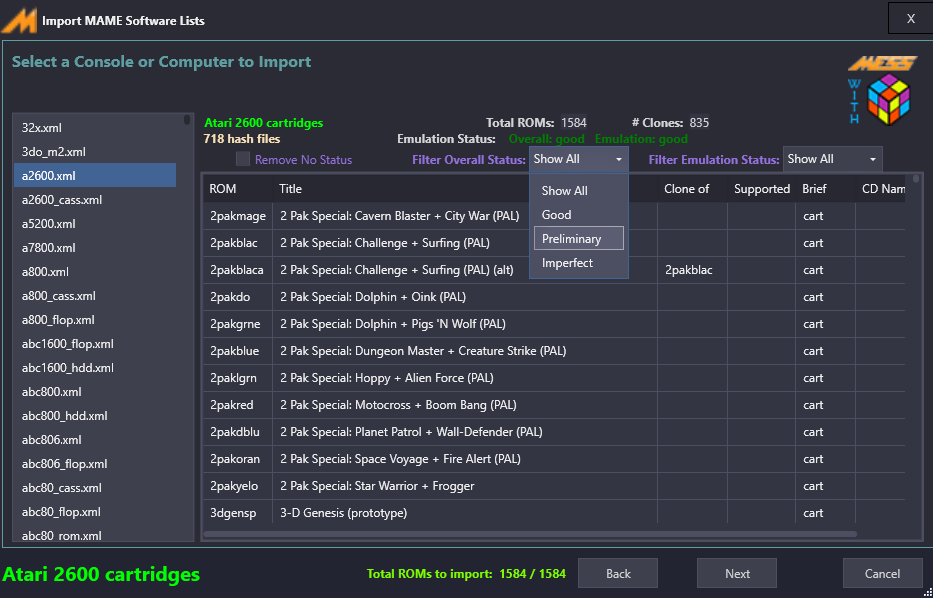The image size is (933, 598).
Task: Select abc806_flop.xml in the list
Action: tap(95, 464)
